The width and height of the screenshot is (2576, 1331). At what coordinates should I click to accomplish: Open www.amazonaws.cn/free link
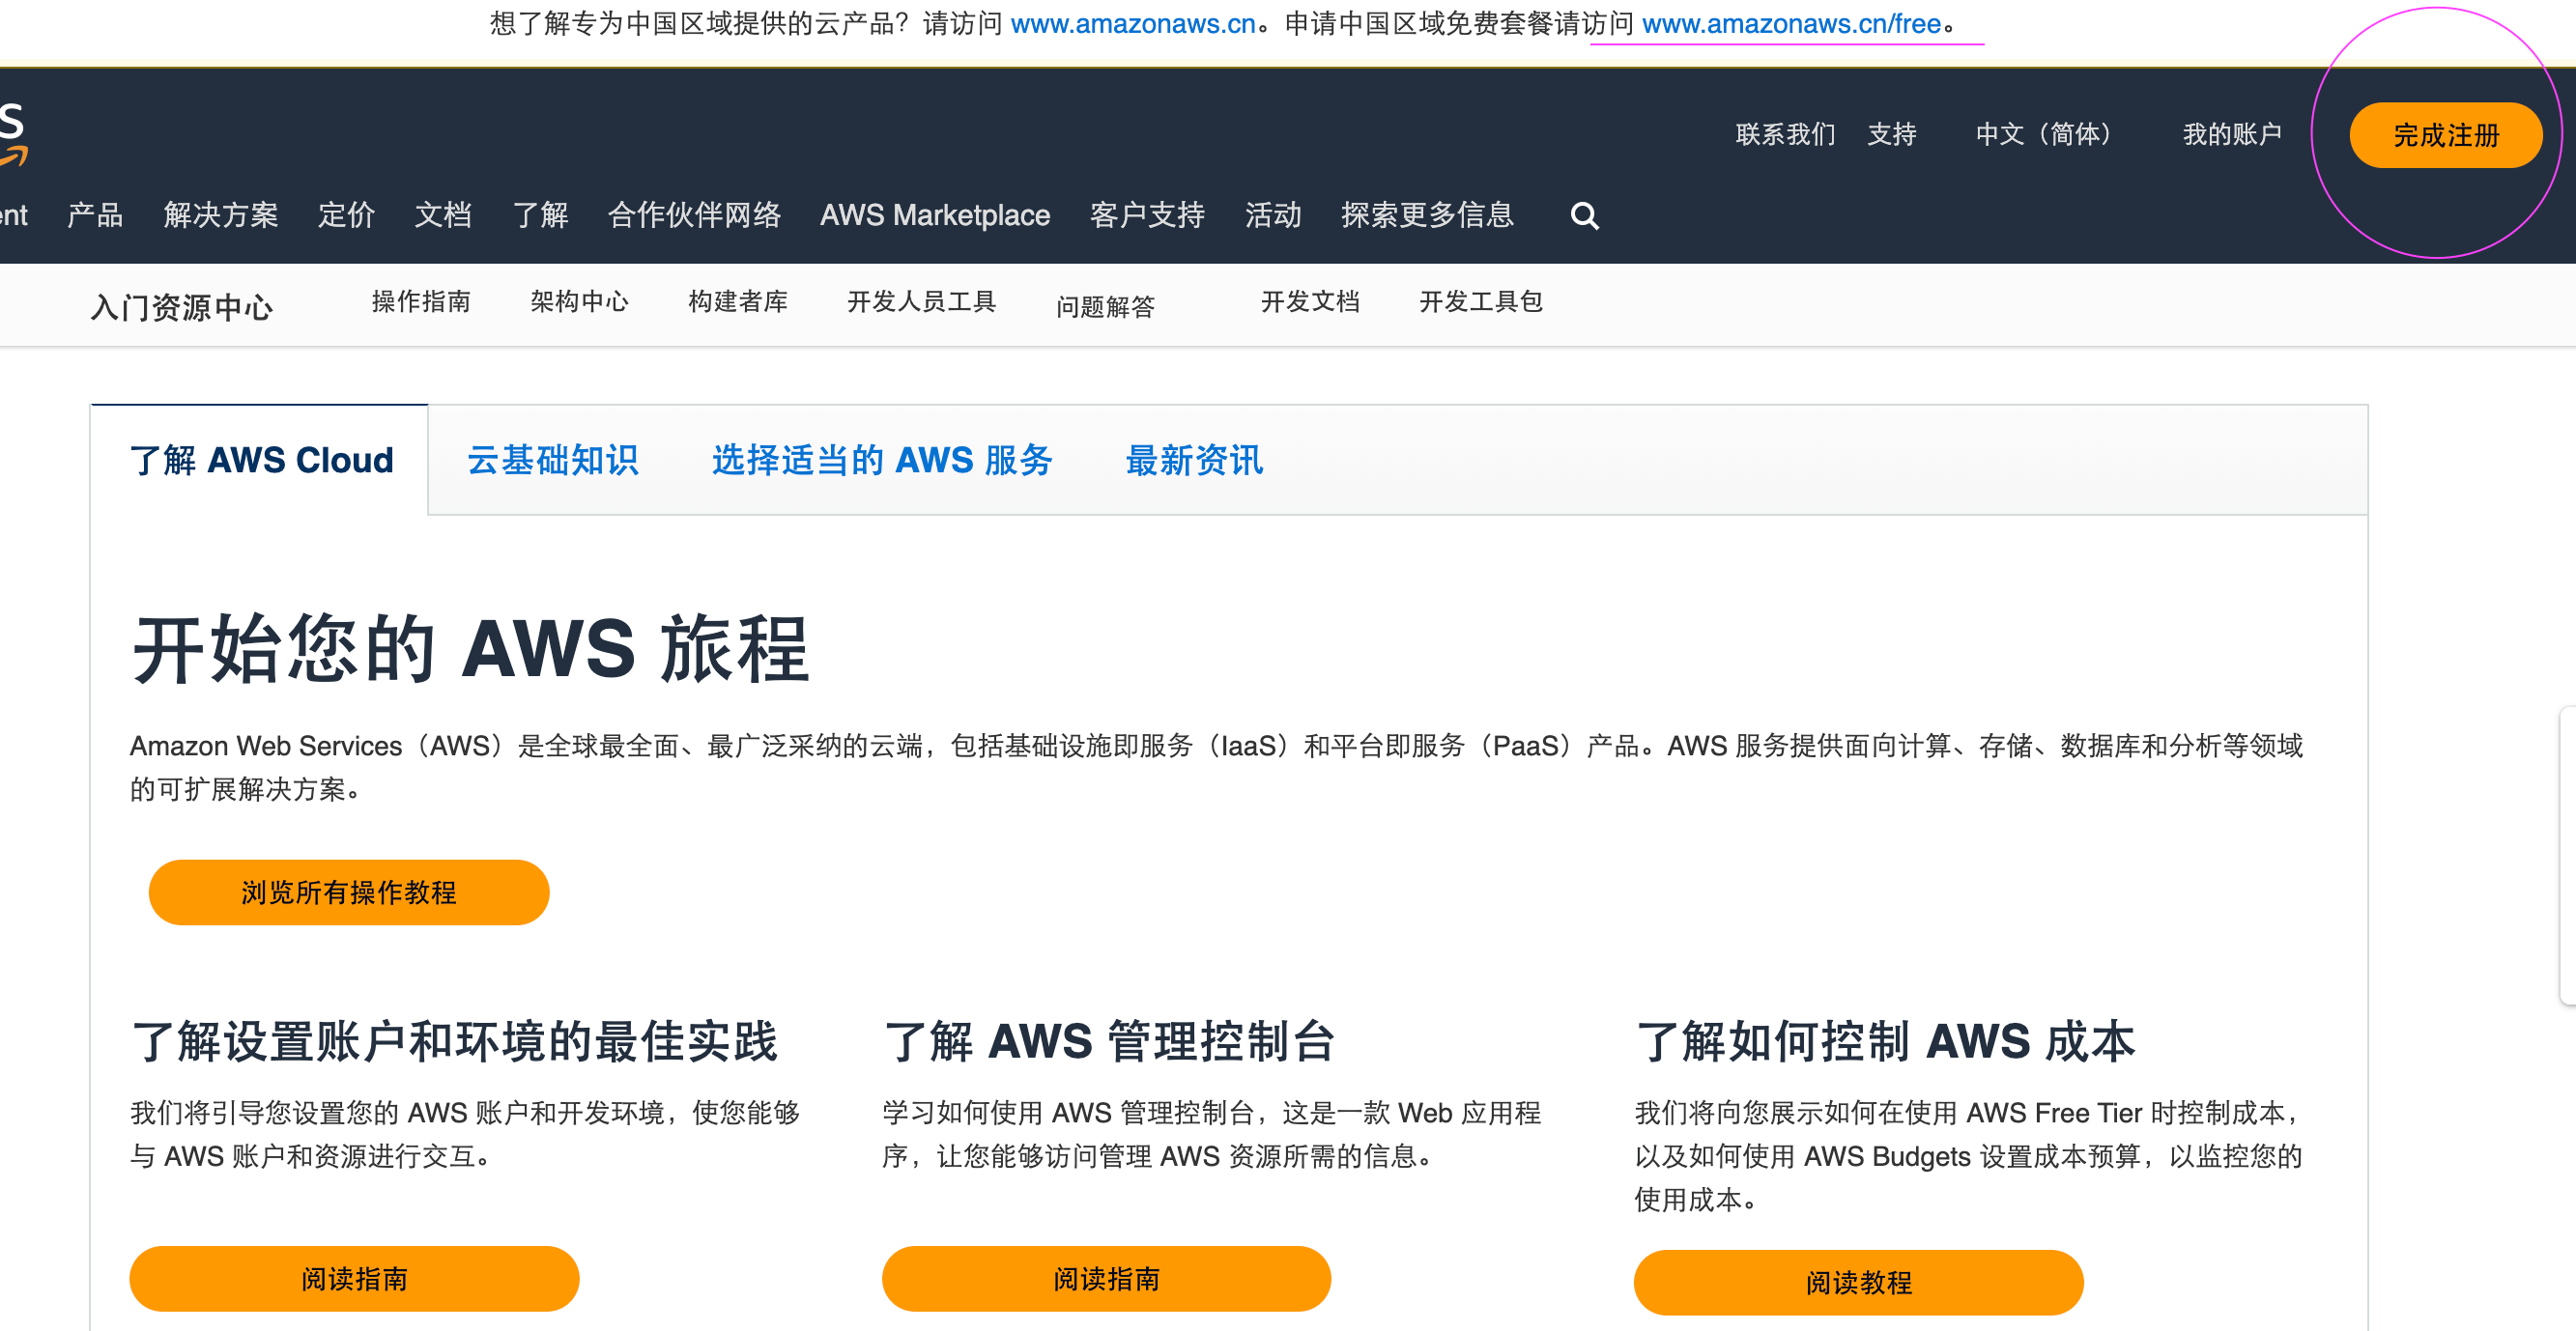(x=1791, y=24)
